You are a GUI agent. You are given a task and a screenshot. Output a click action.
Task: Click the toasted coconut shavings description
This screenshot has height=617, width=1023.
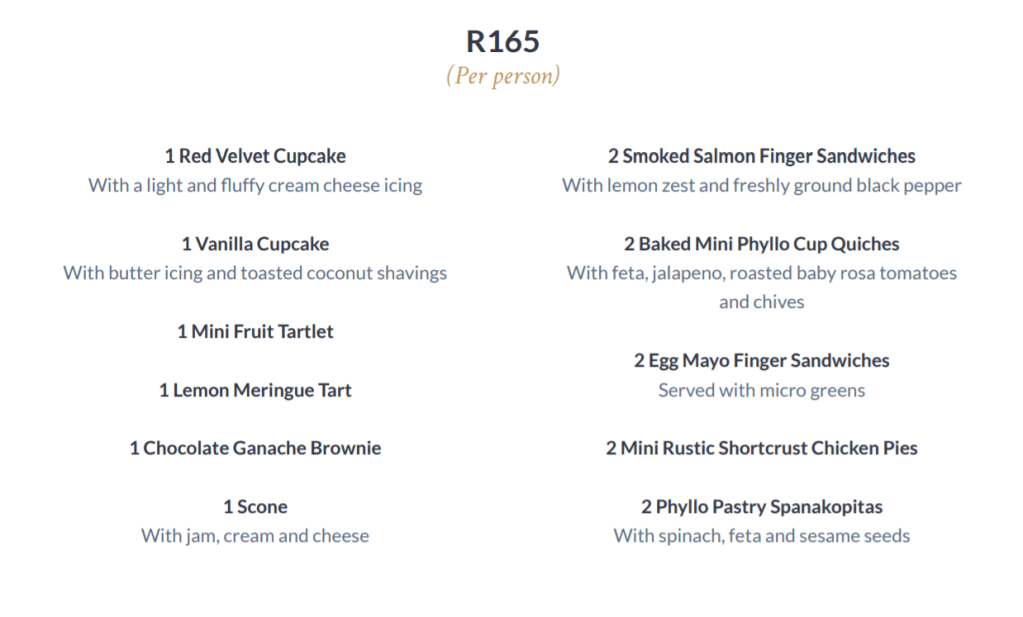[x=255, y=273]
